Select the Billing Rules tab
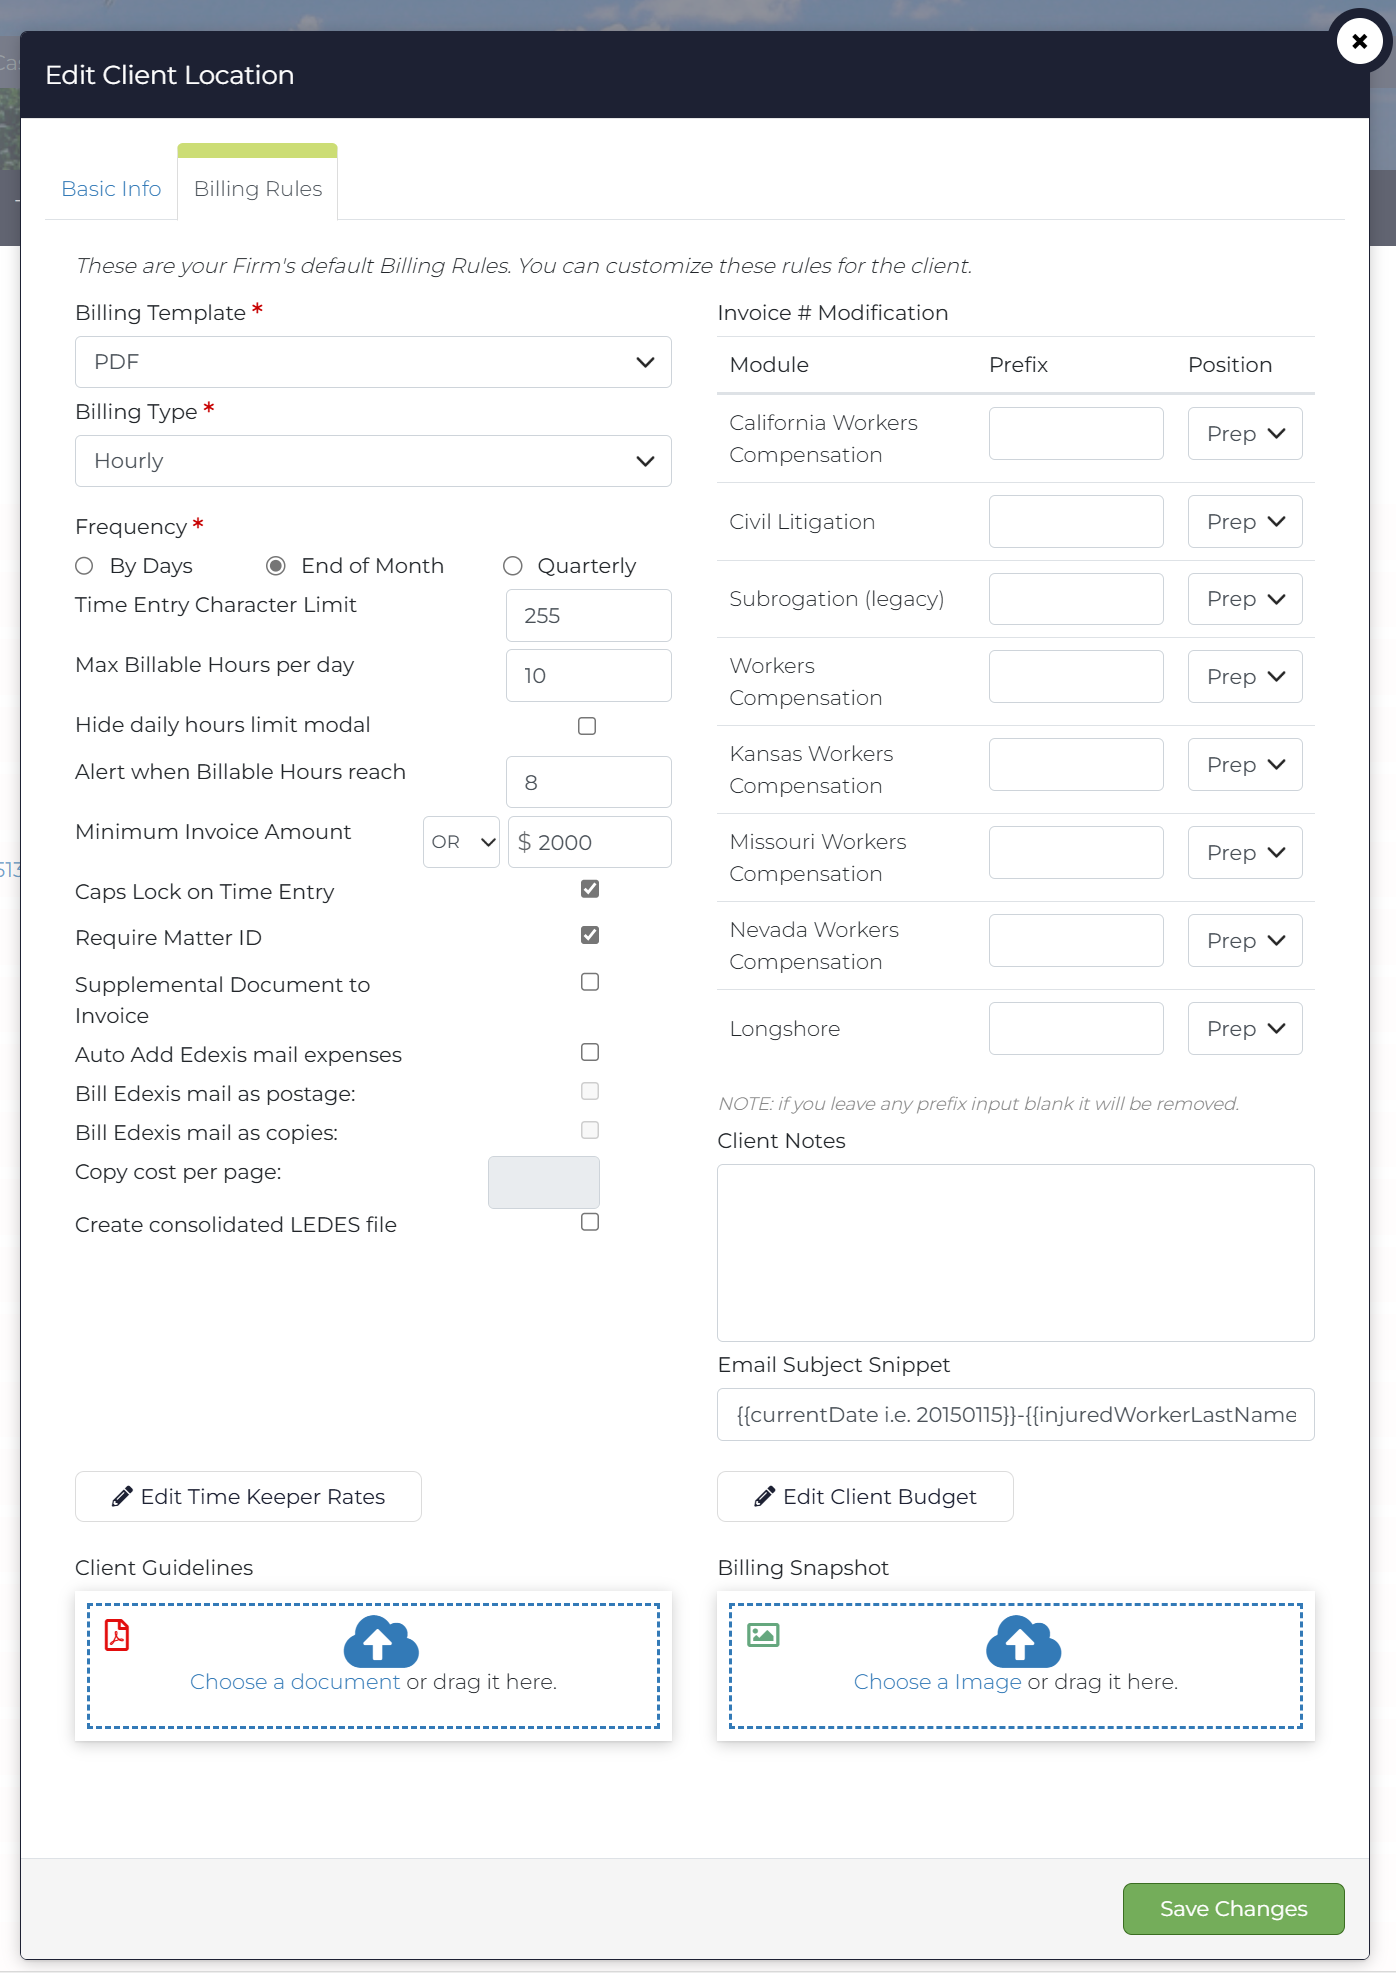1396x1973 pixels. (258, 189)
